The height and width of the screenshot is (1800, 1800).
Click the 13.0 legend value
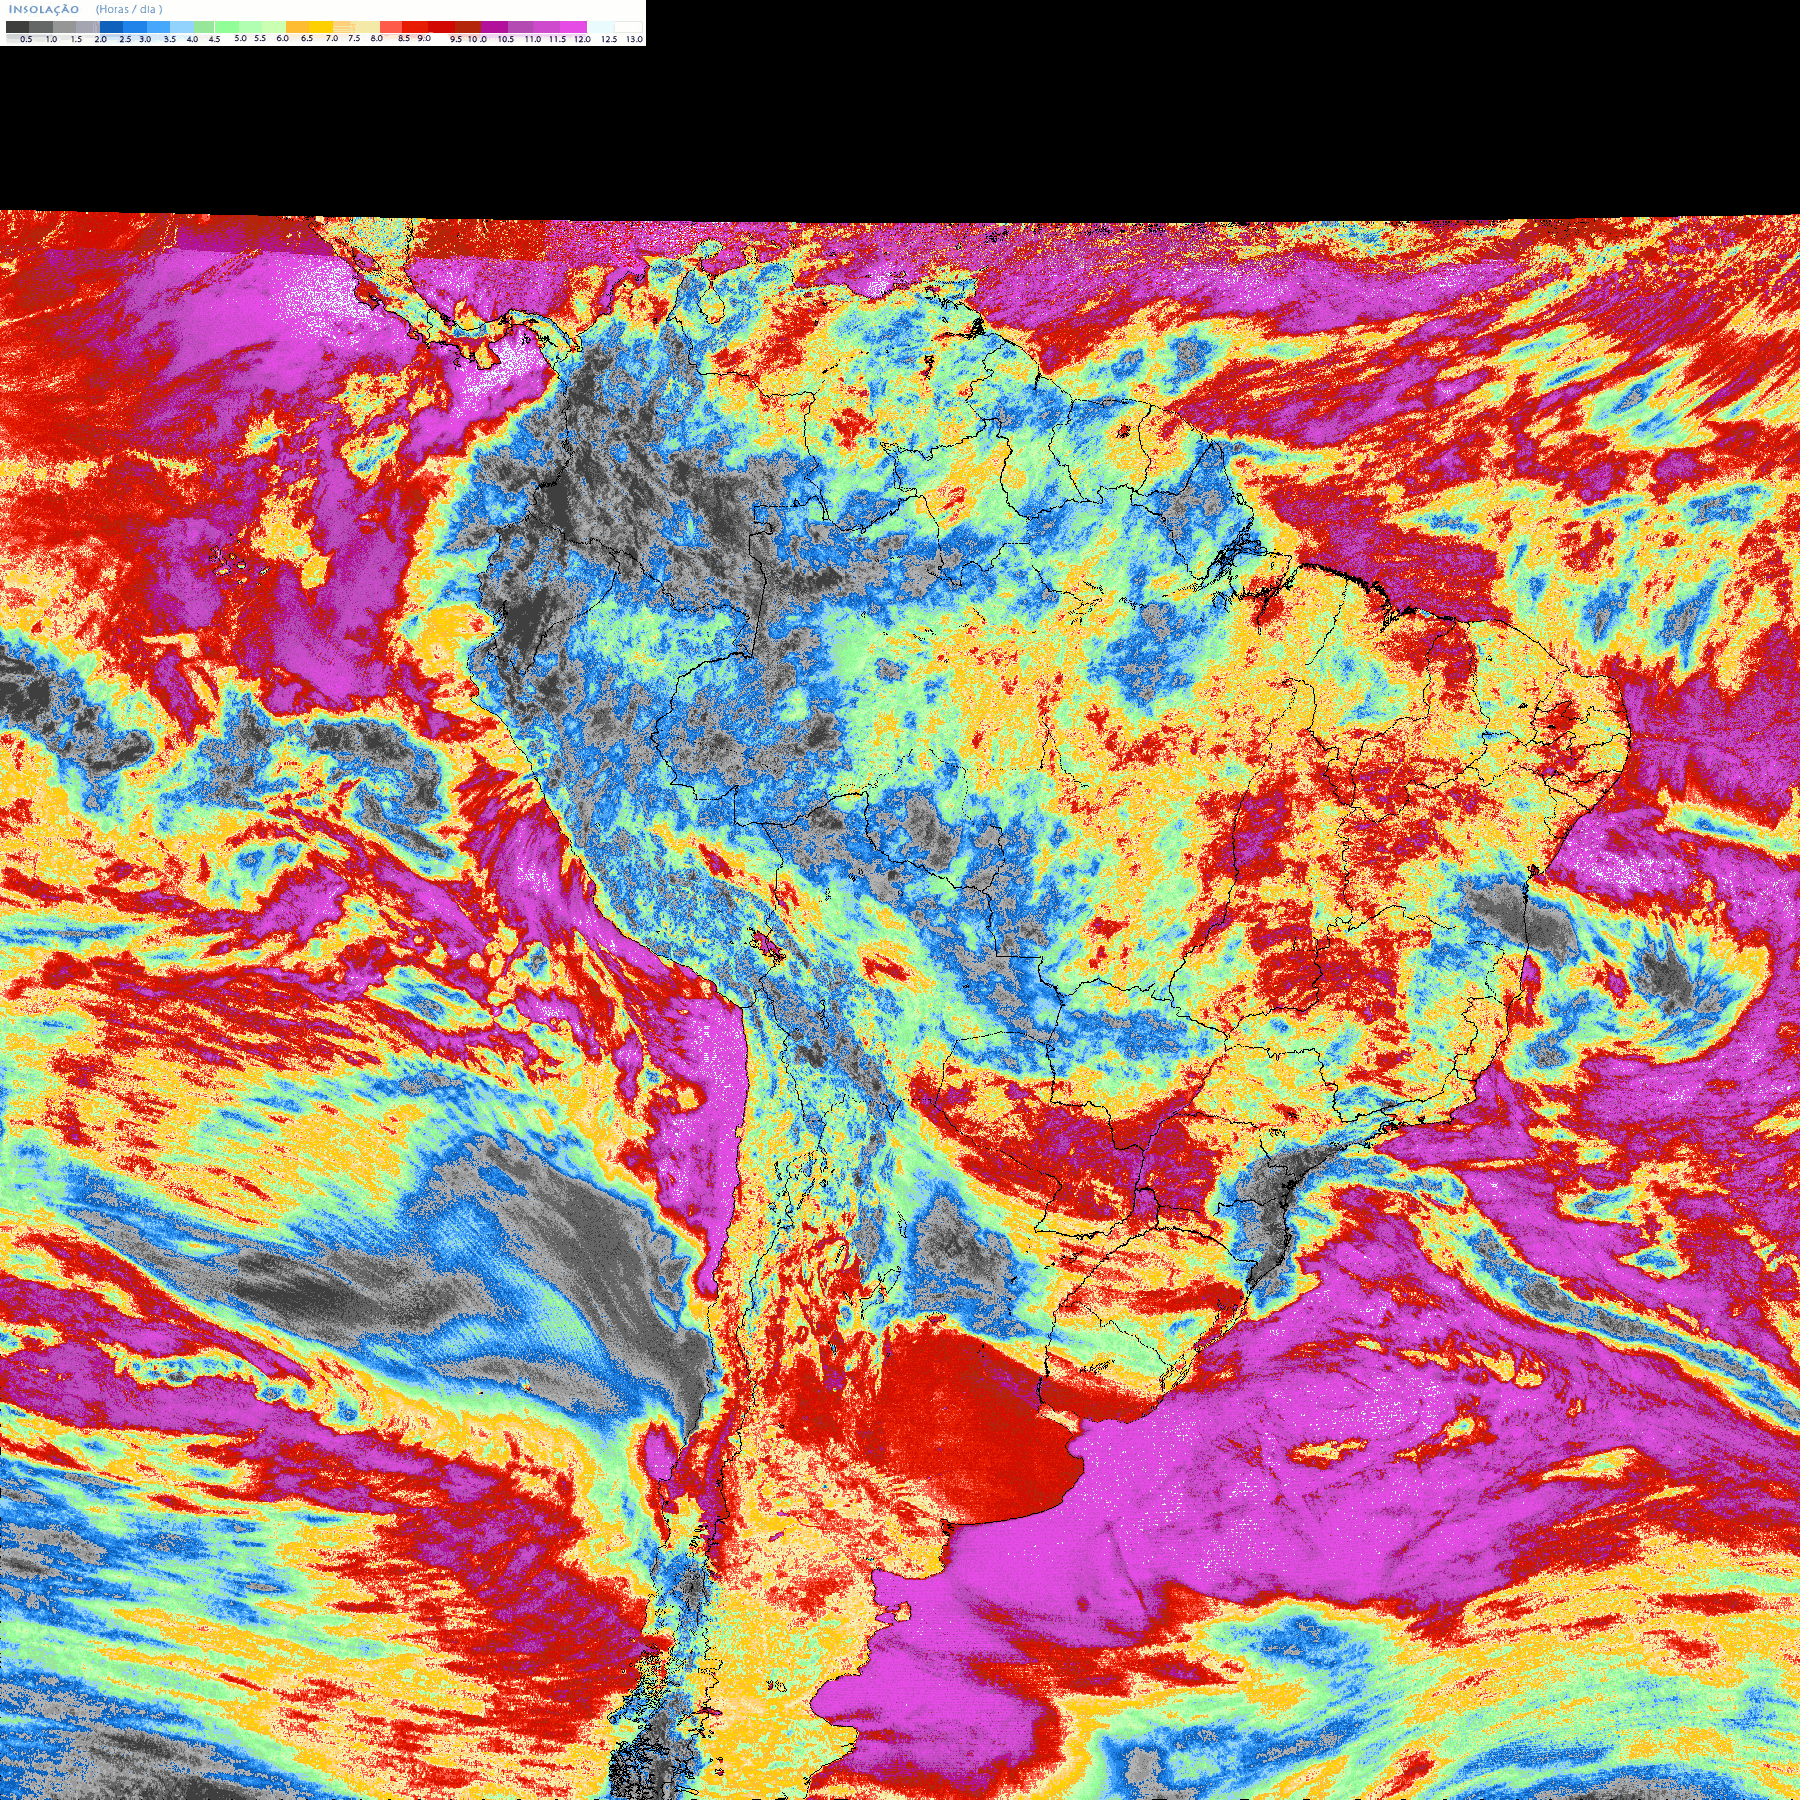[x=635, y=39]
